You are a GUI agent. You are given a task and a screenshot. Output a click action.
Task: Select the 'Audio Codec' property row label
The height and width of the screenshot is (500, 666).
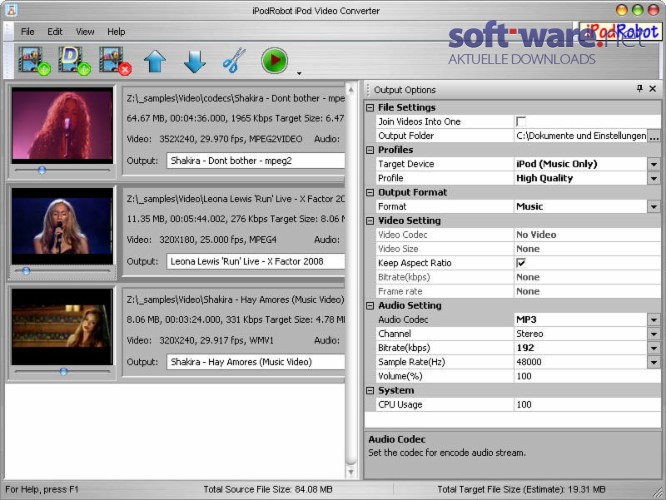click(x=403, y=320)
